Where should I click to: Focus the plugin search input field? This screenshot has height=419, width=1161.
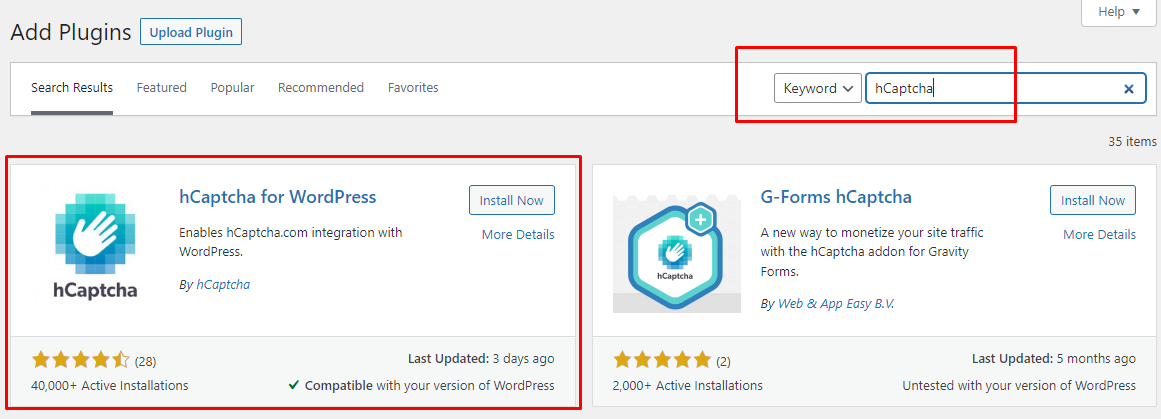(992, 88)
